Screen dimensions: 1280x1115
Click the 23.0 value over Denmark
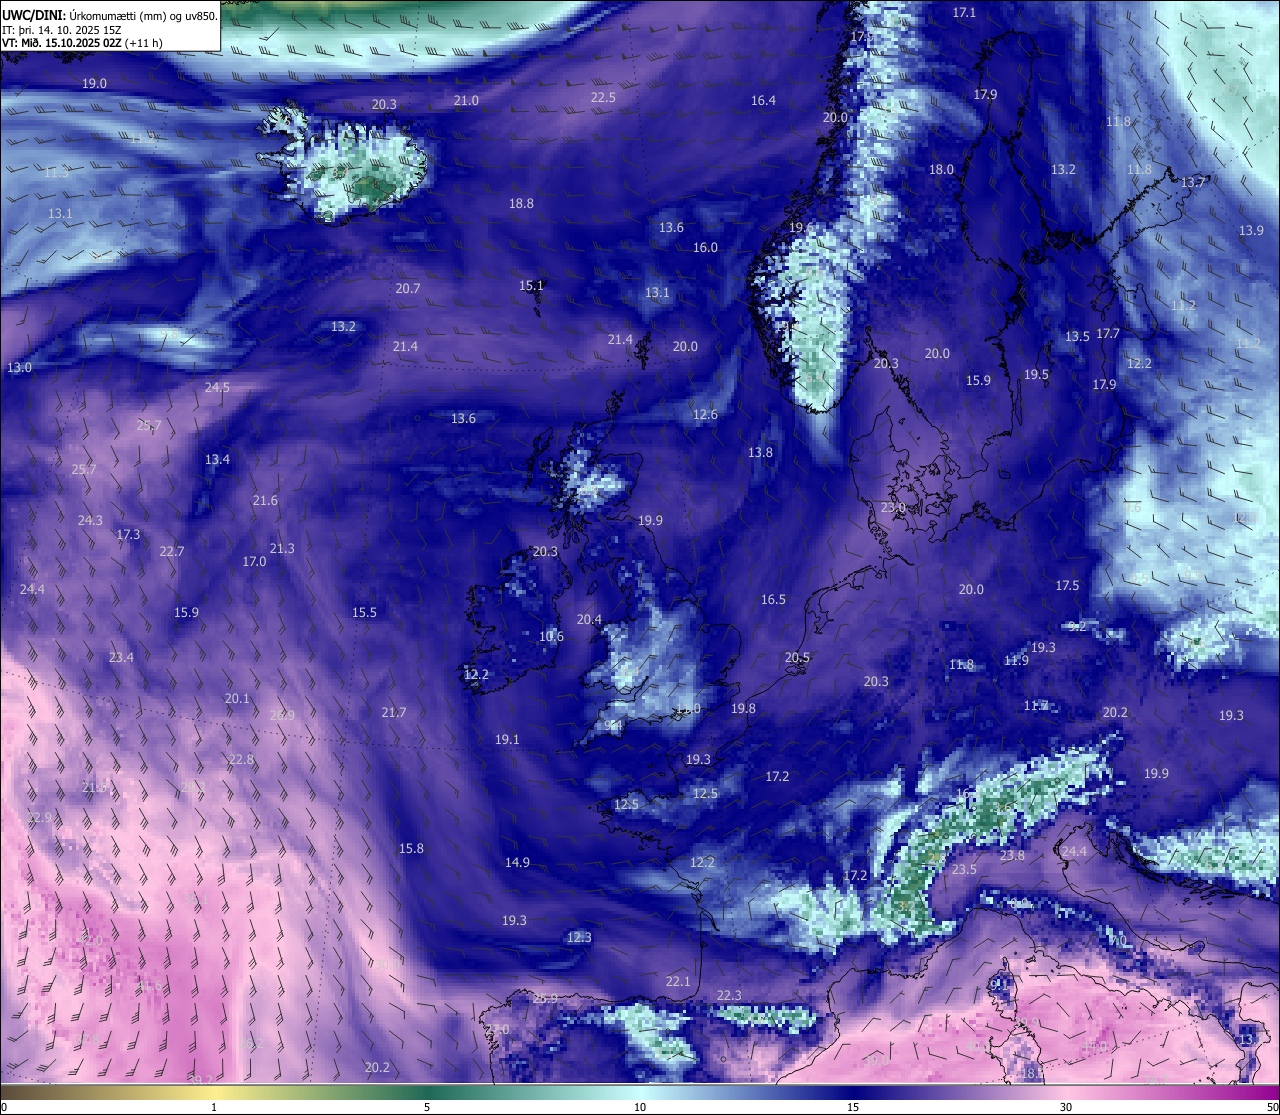(893, 508)
